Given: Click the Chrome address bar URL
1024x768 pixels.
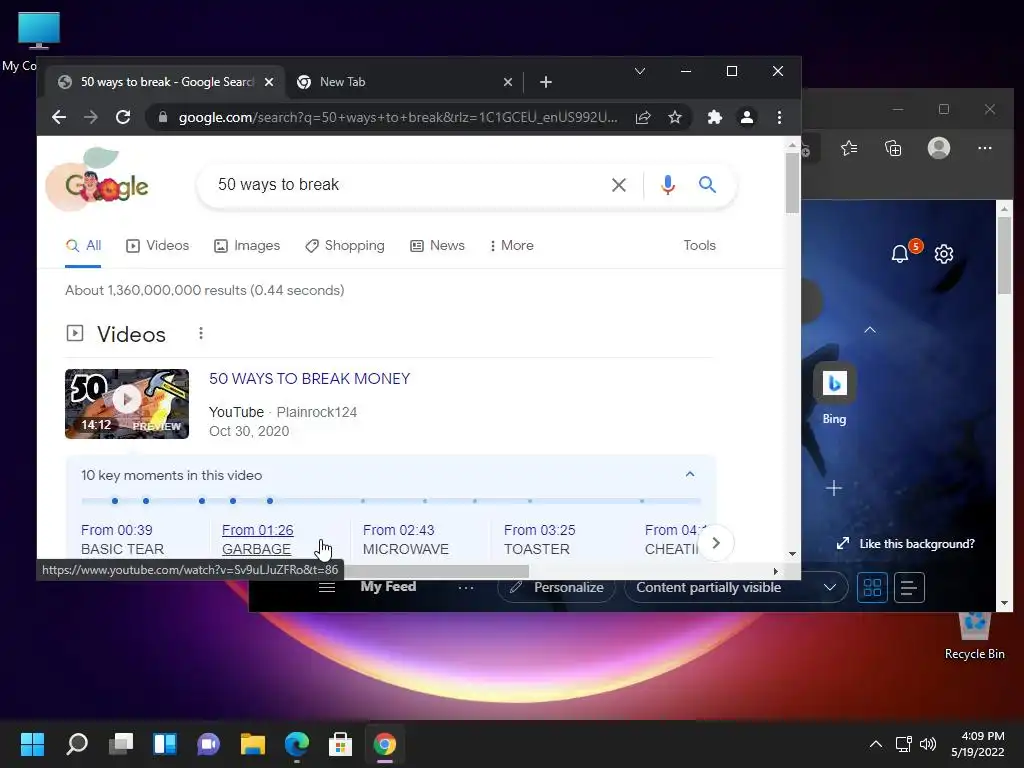Looking at the screenshot, I should pos(398,117).
